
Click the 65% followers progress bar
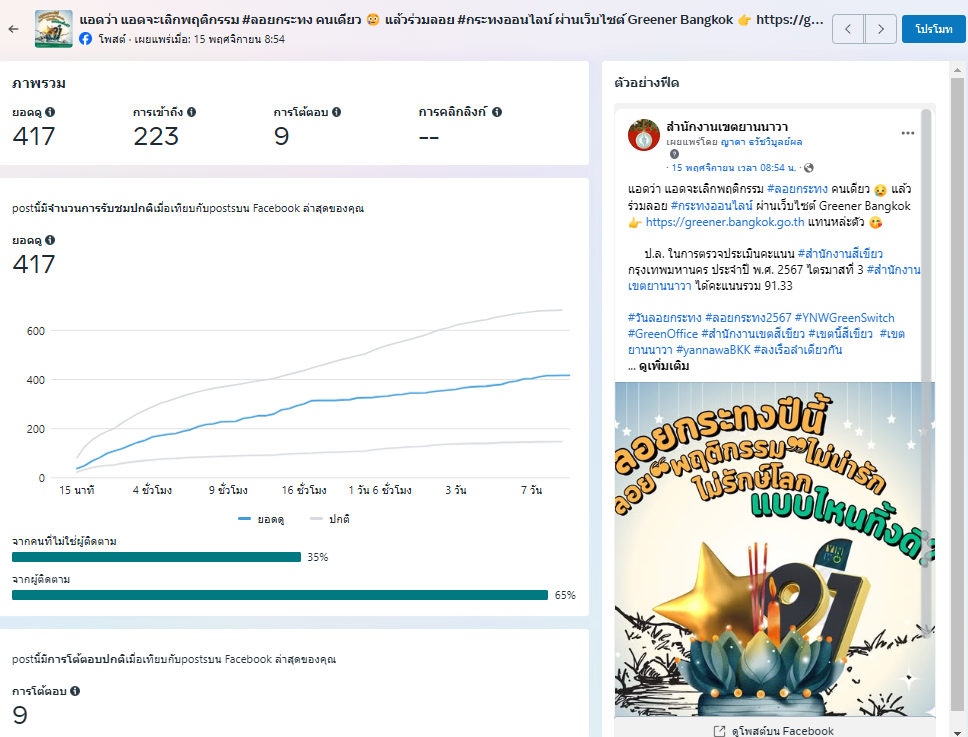coord(281,595)
